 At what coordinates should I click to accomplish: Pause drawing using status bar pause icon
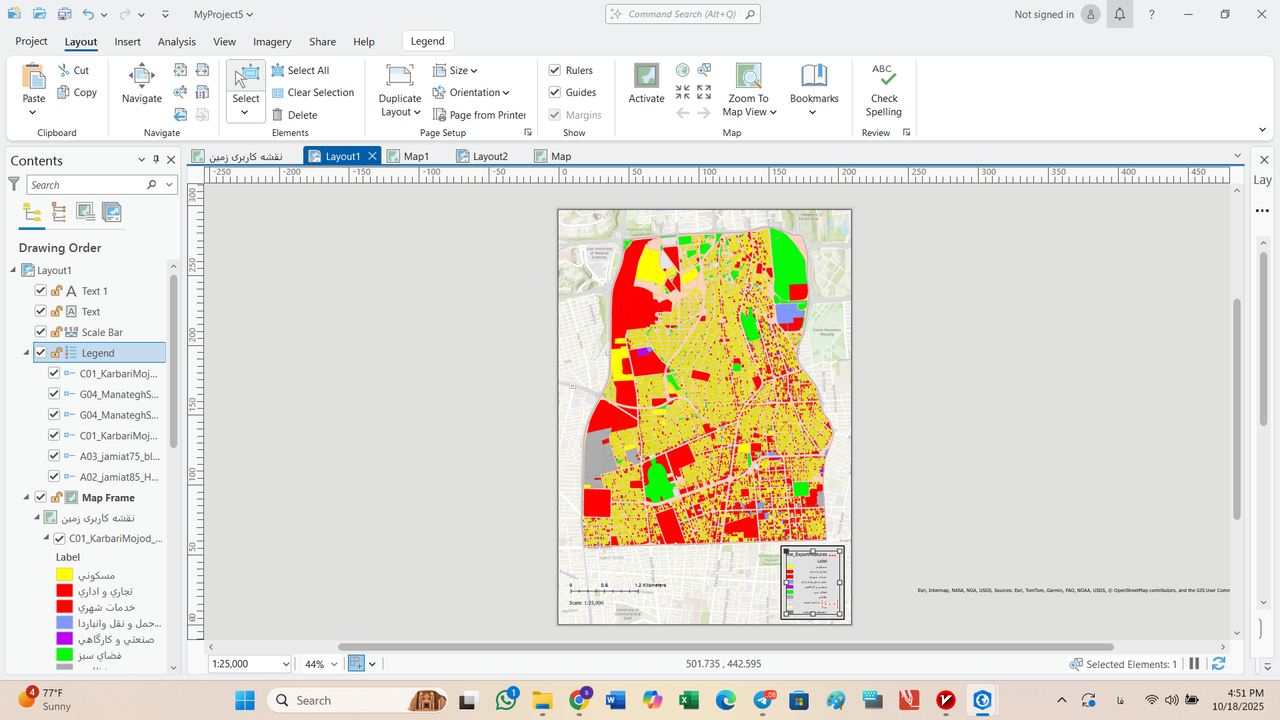pyautogui.click(x=1194, y=664)
